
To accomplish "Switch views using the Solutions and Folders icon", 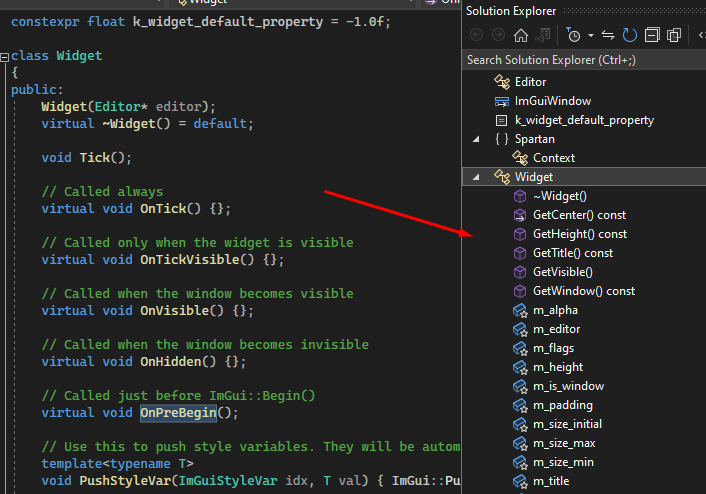I will (543, 35).
